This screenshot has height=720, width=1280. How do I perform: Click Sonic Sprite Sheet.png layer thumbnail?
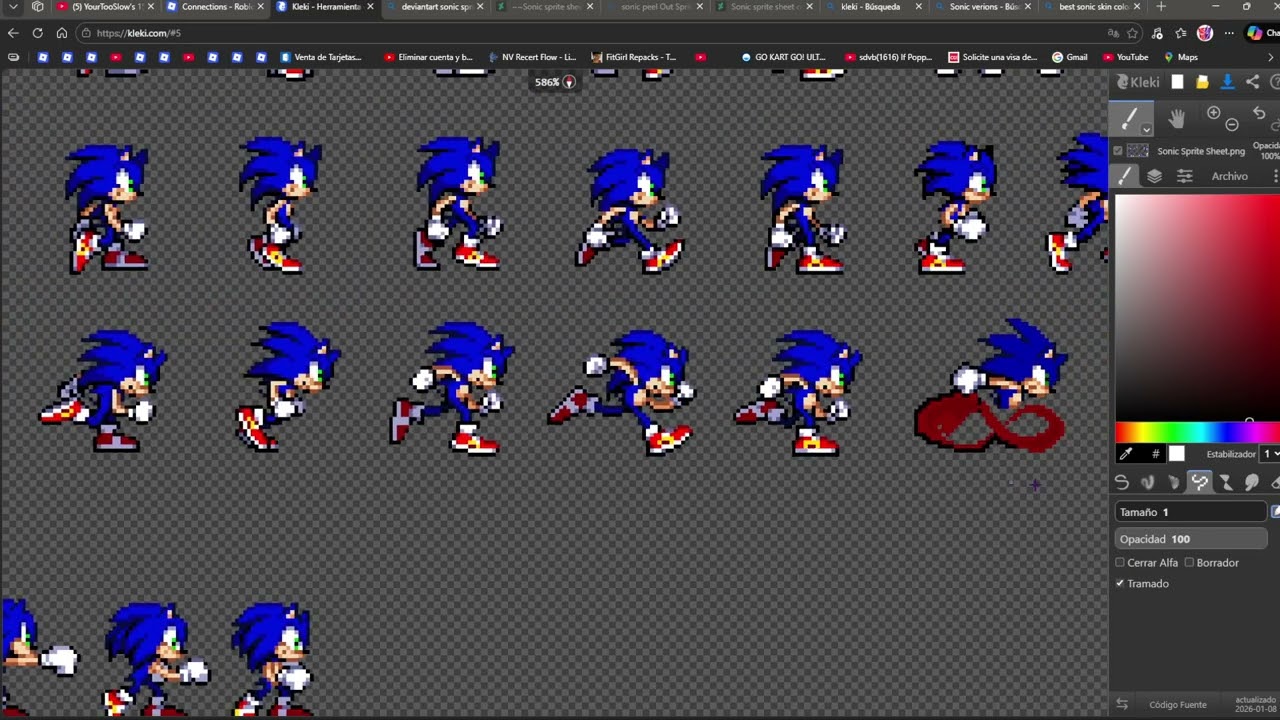1137,151
